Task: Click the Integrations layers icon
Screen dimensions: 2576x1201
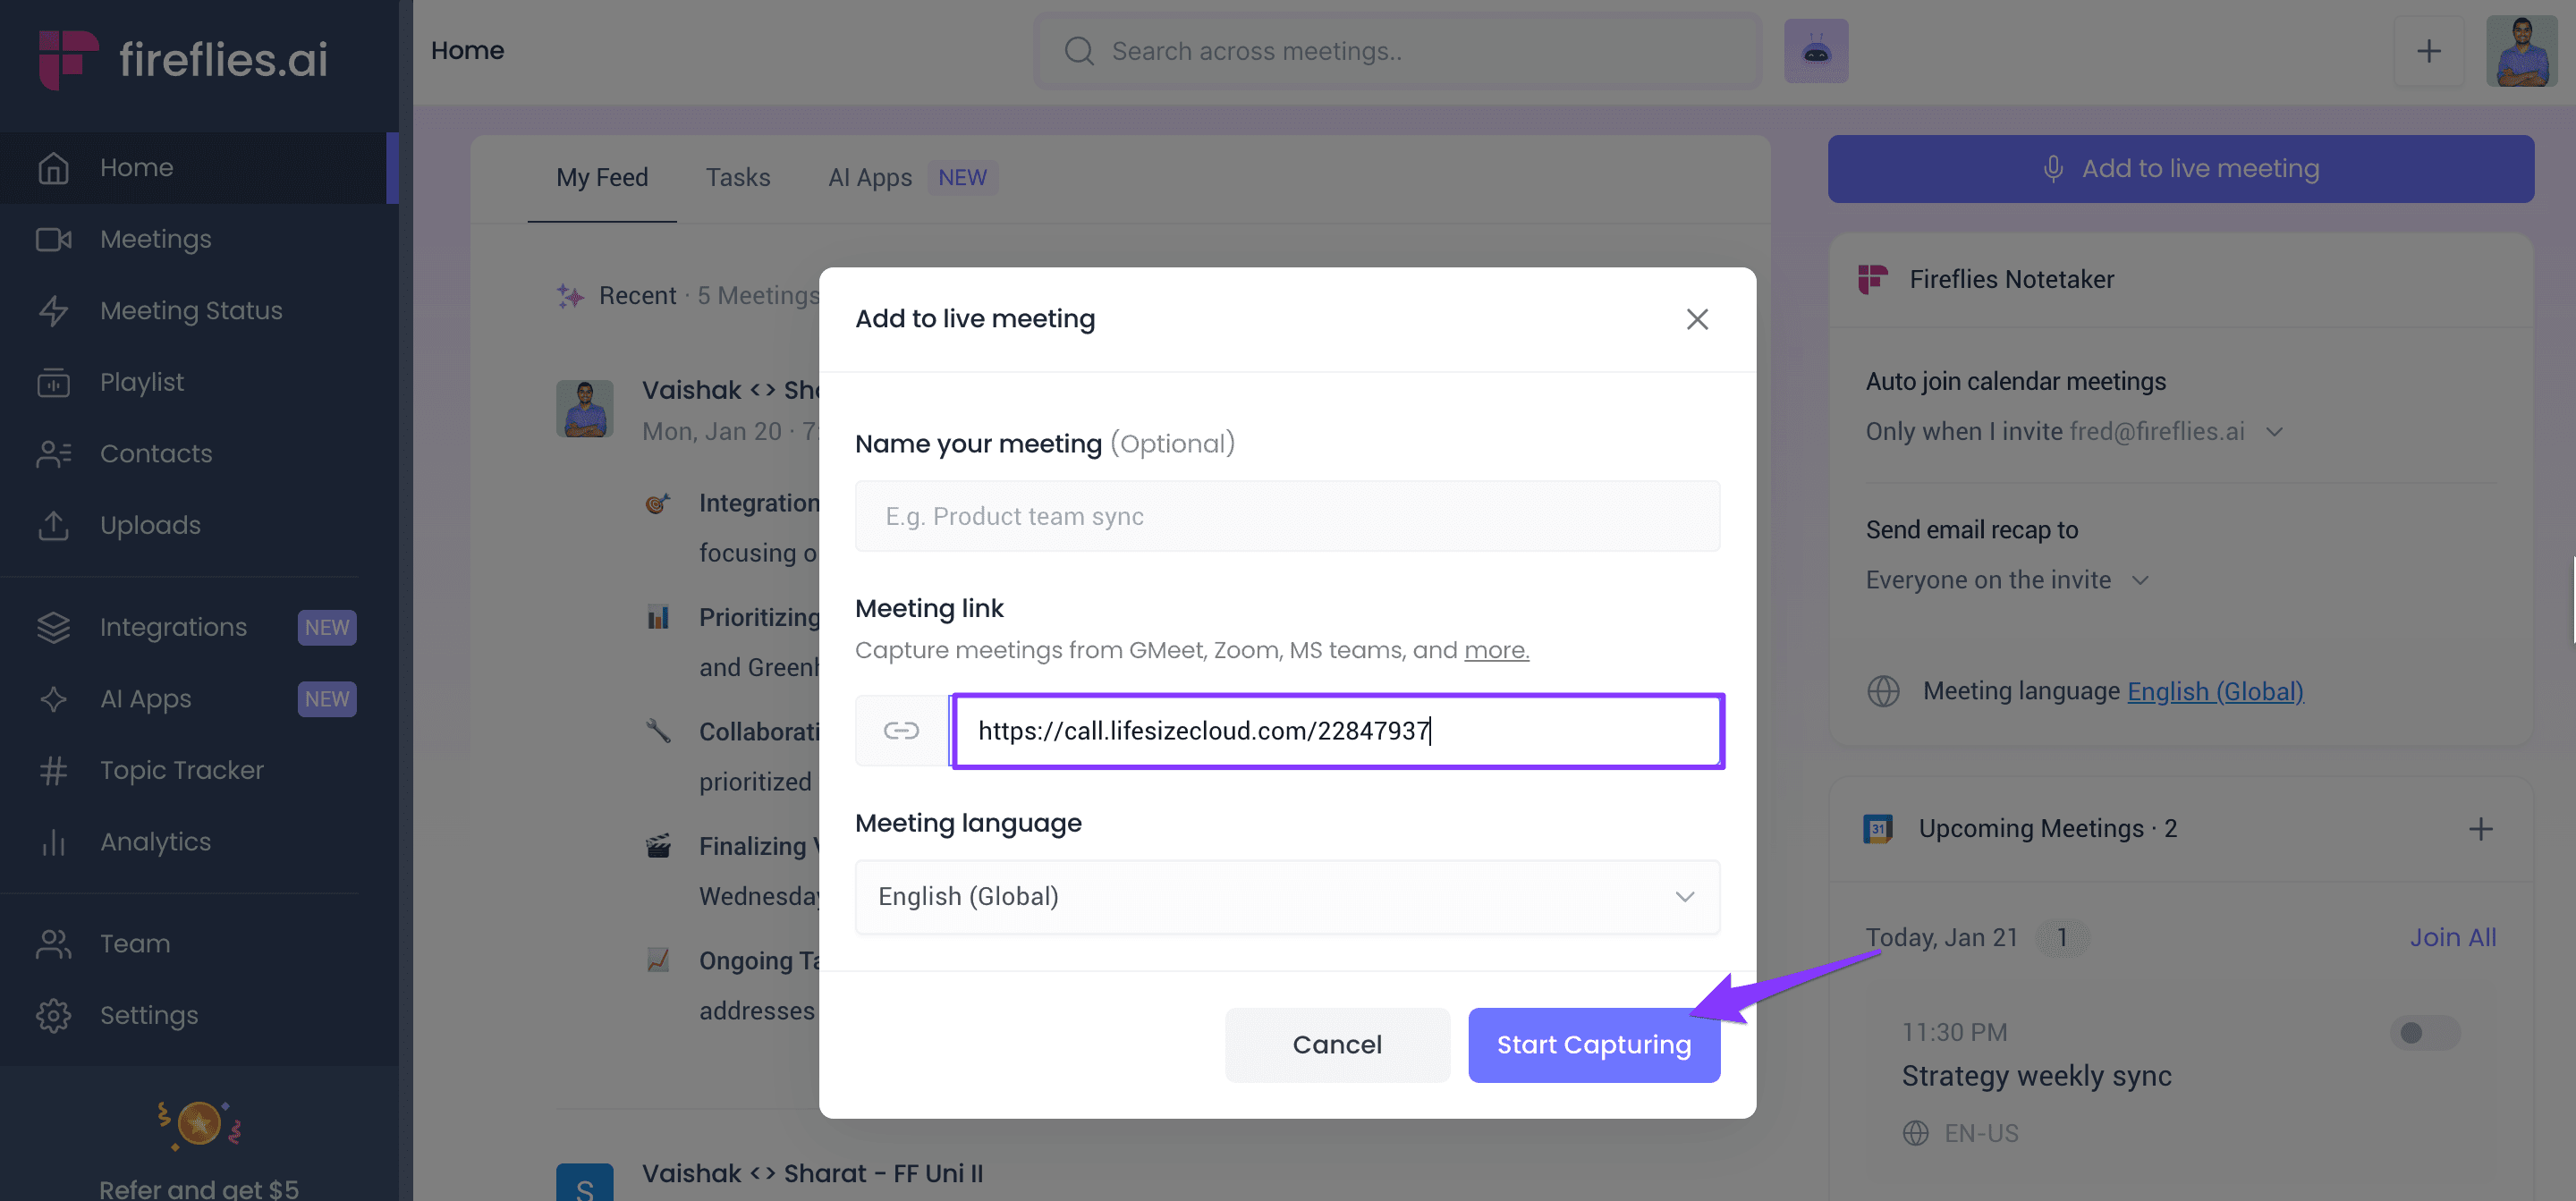Action: (54, 627)
